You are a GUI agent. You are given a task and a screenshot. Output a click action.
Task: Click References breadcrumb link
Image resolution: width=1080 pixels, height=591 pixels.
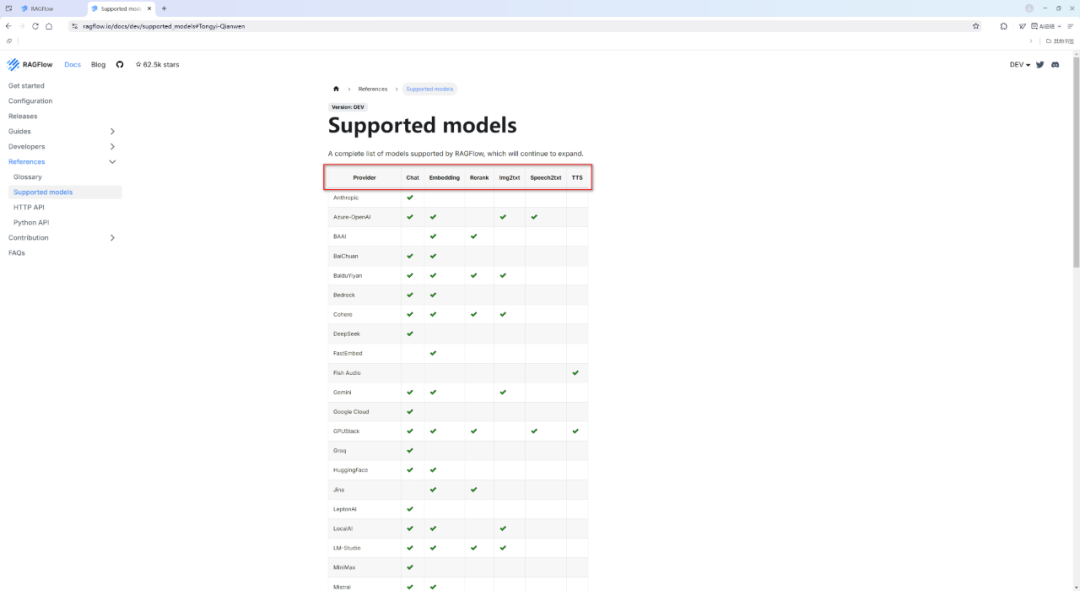coord(373,89)
